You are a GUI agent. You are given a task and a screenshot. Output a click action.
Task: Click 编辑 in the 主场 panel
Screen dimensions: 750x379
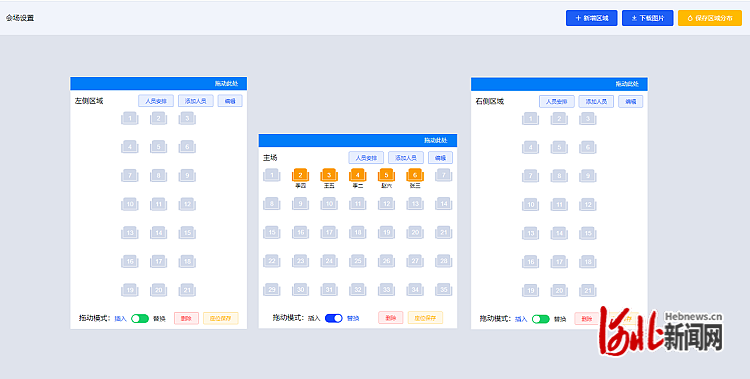pyautogui.click(x=440, y=158)
